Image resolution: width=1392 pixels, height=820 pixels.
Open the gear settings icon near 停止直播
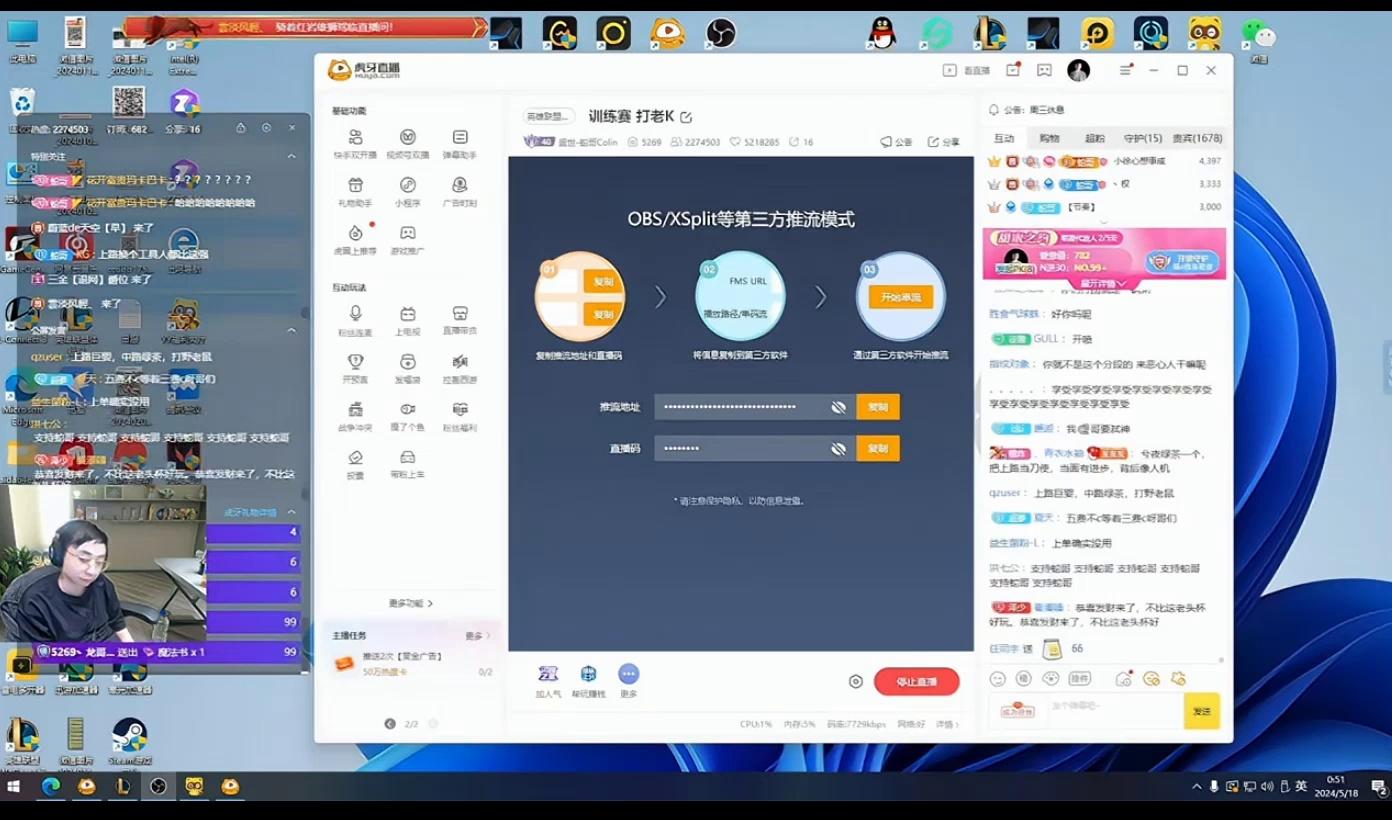point(855,682)
